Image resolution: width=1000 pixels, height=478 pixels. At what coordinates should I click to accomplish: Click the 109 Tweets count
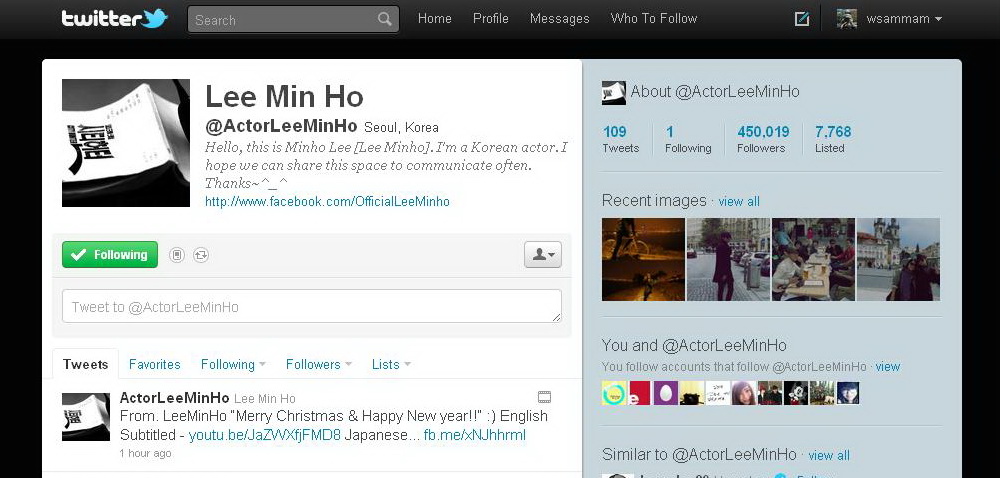tap(621, 139)
